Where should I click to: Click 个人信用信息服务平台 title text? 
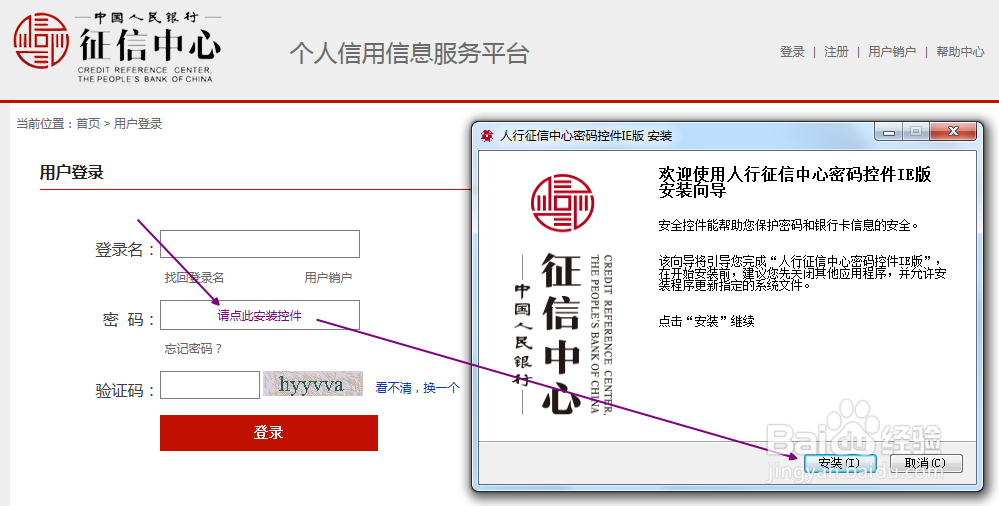click(x=410, y=53)
